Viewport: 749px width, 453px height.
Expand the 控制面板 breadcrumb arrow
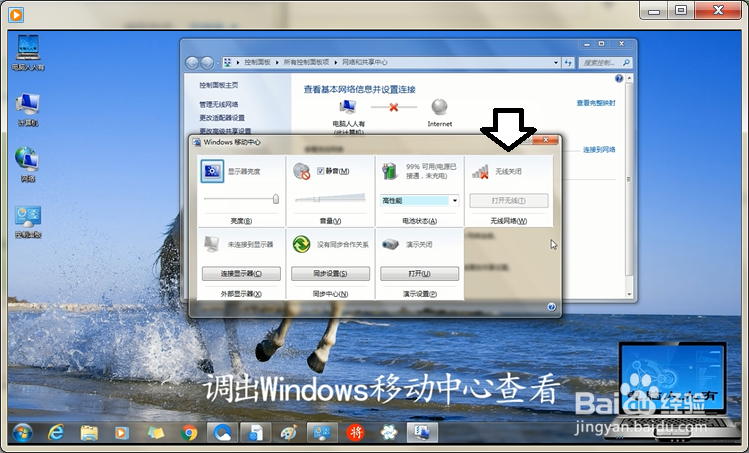pos(277,63)
